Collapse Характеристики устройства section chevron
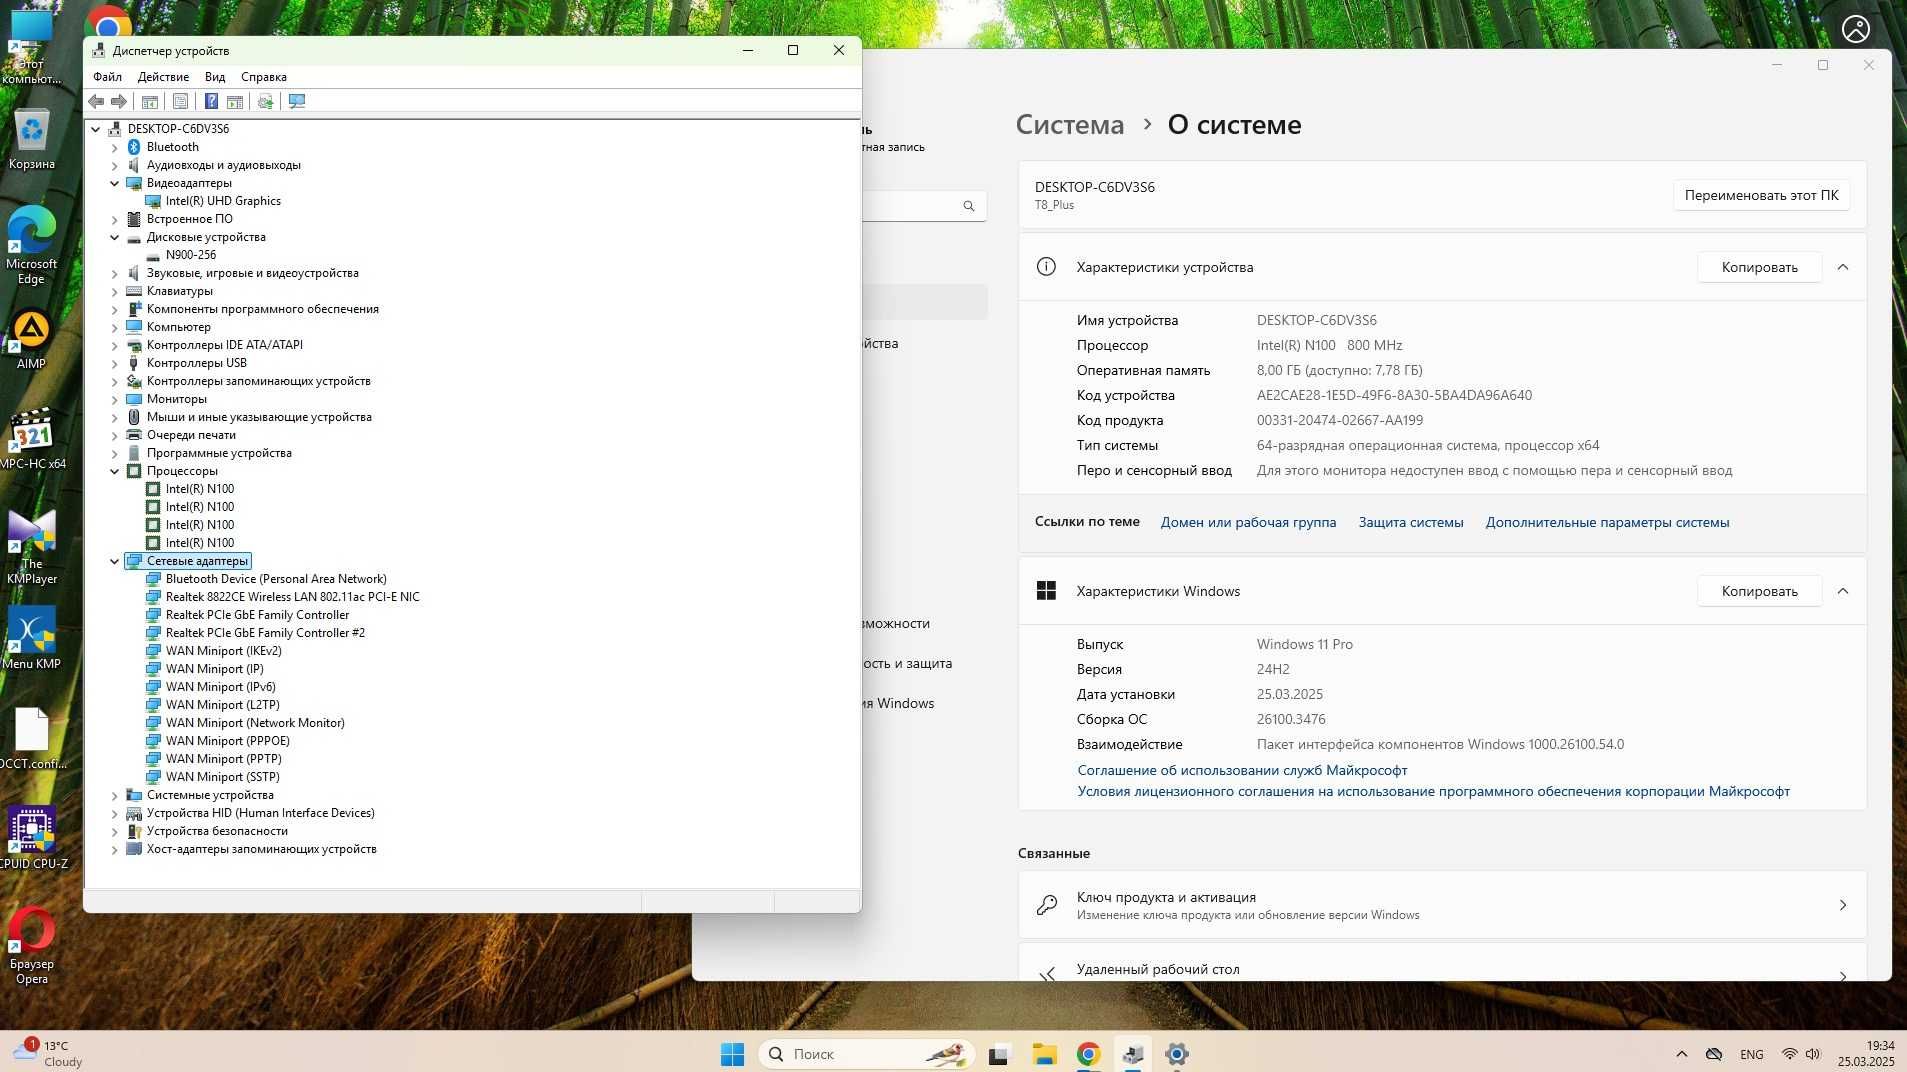Viewport: 1907px width, 1072px height. pos(1843,267)
